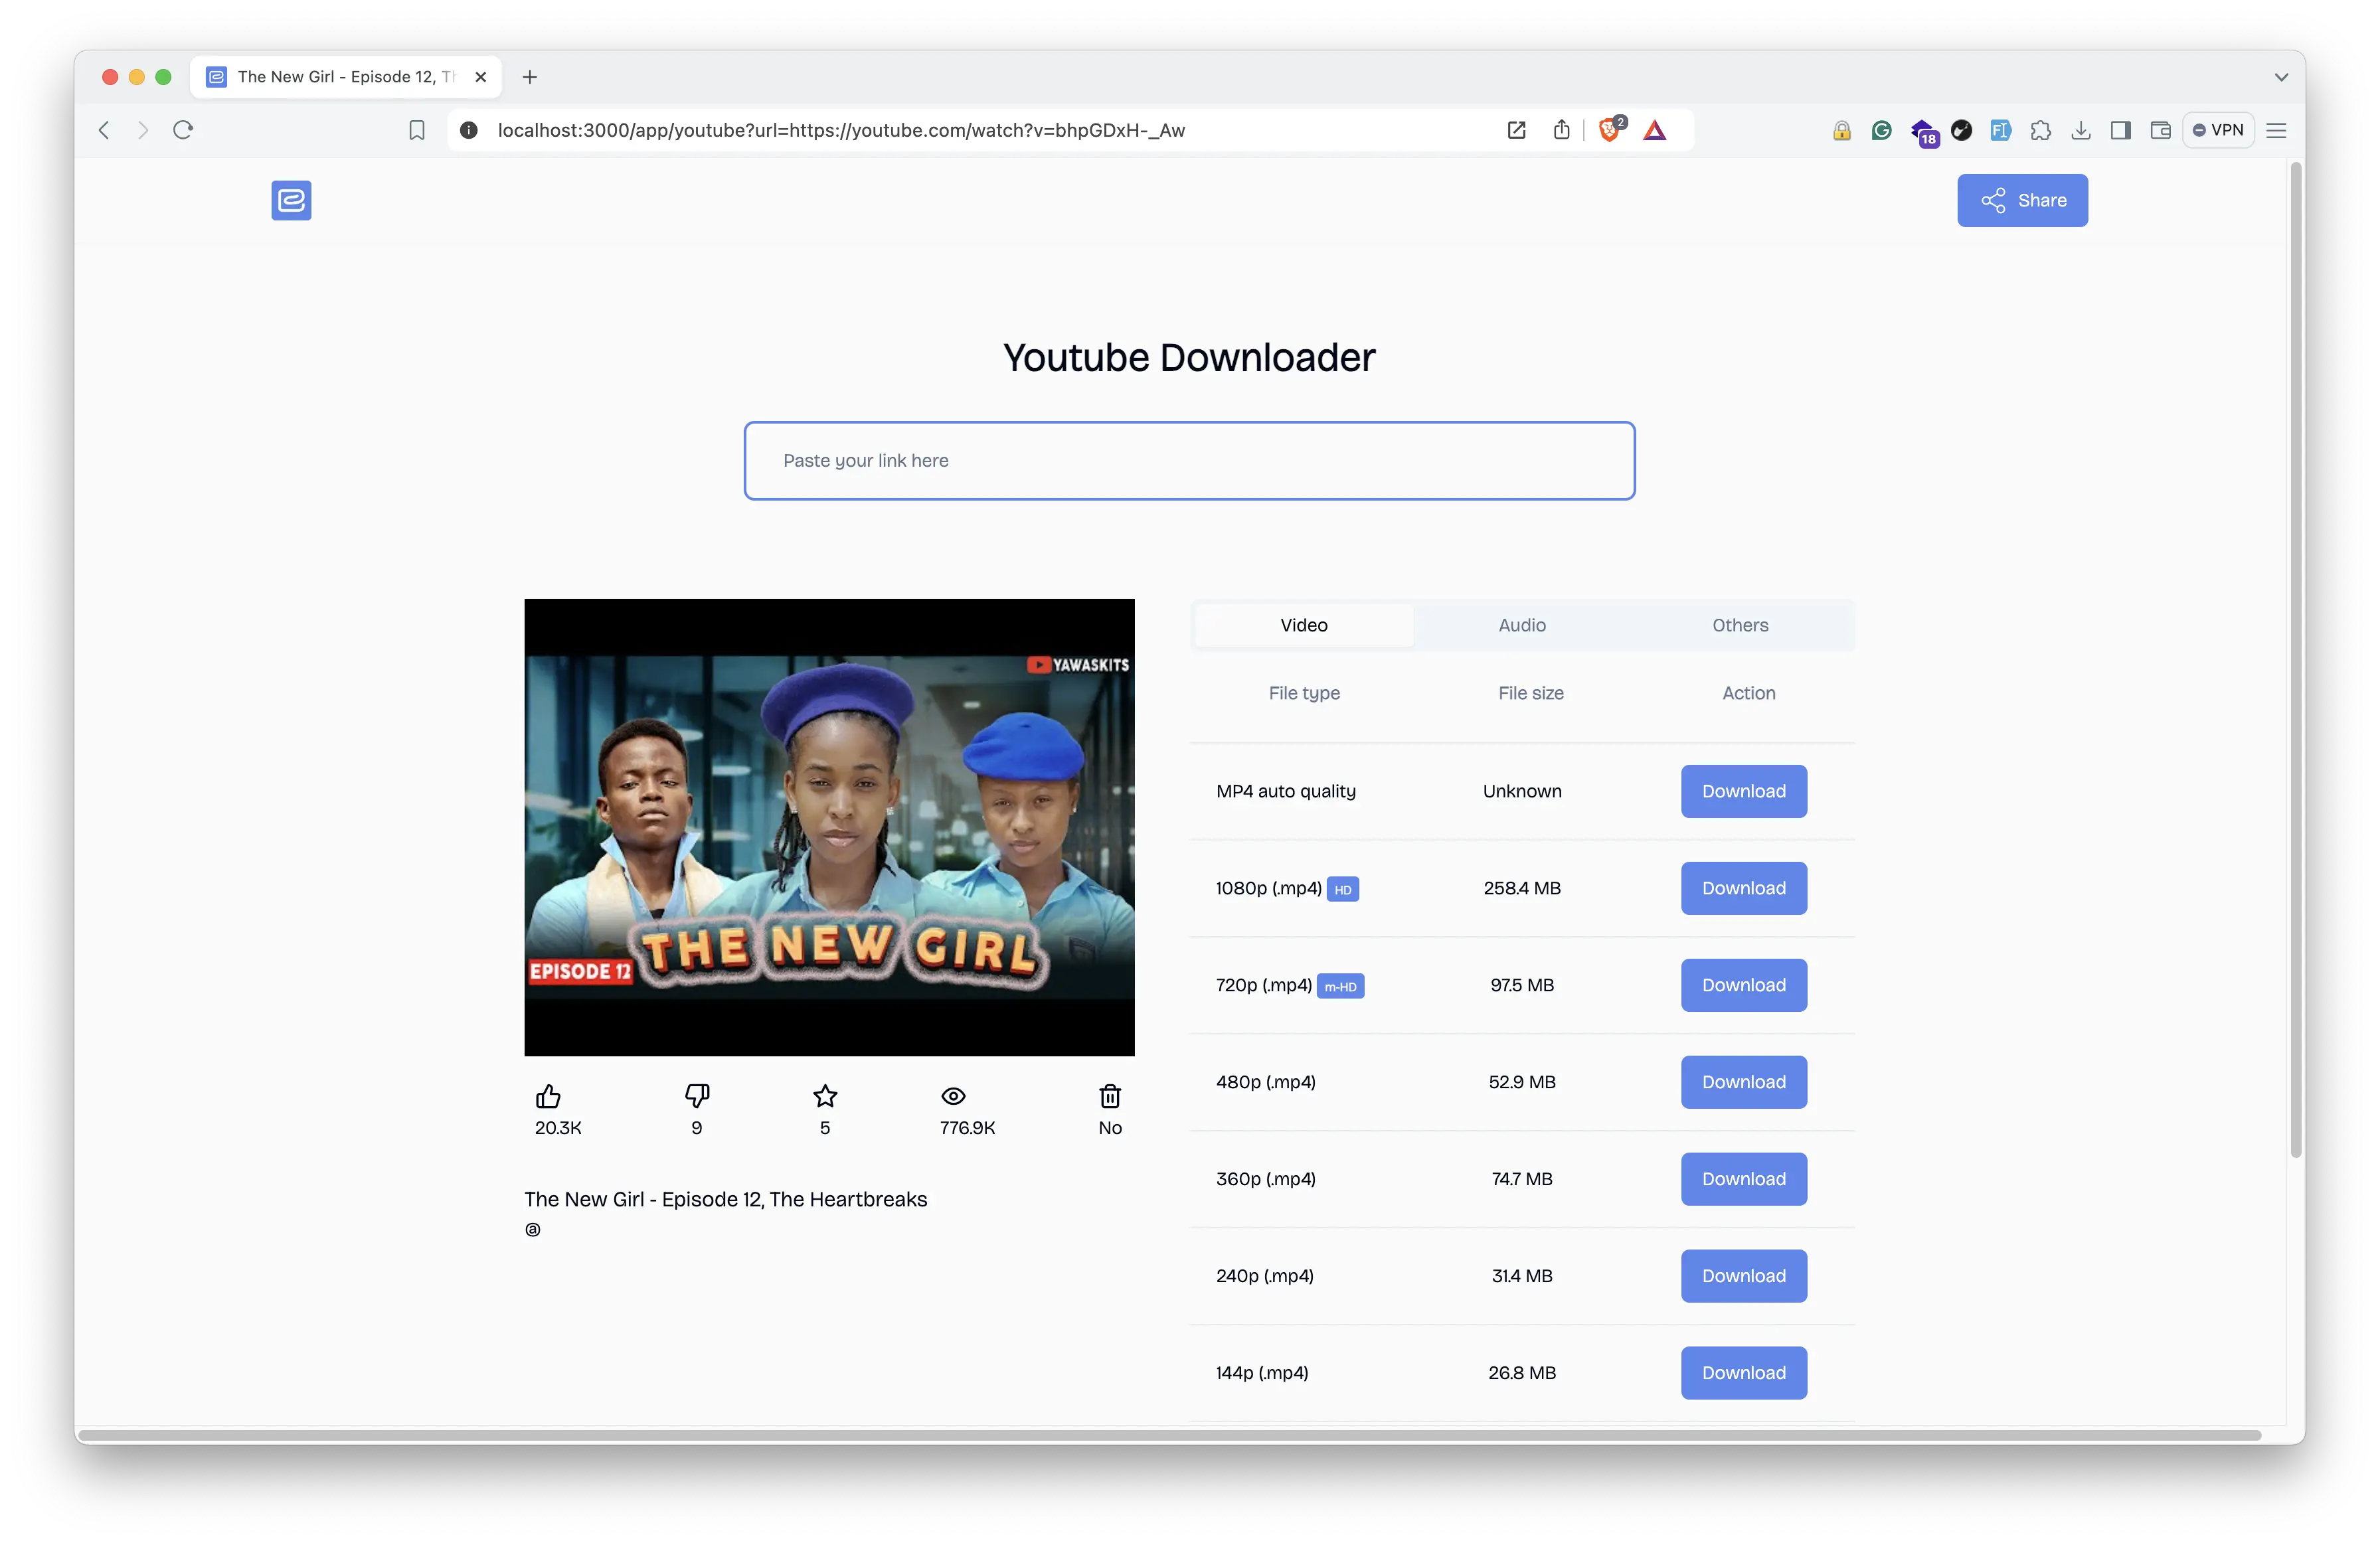Download the 240p mp4 file
The width and height of the screenshot is (2380, 1543).
(1743, 1276)
